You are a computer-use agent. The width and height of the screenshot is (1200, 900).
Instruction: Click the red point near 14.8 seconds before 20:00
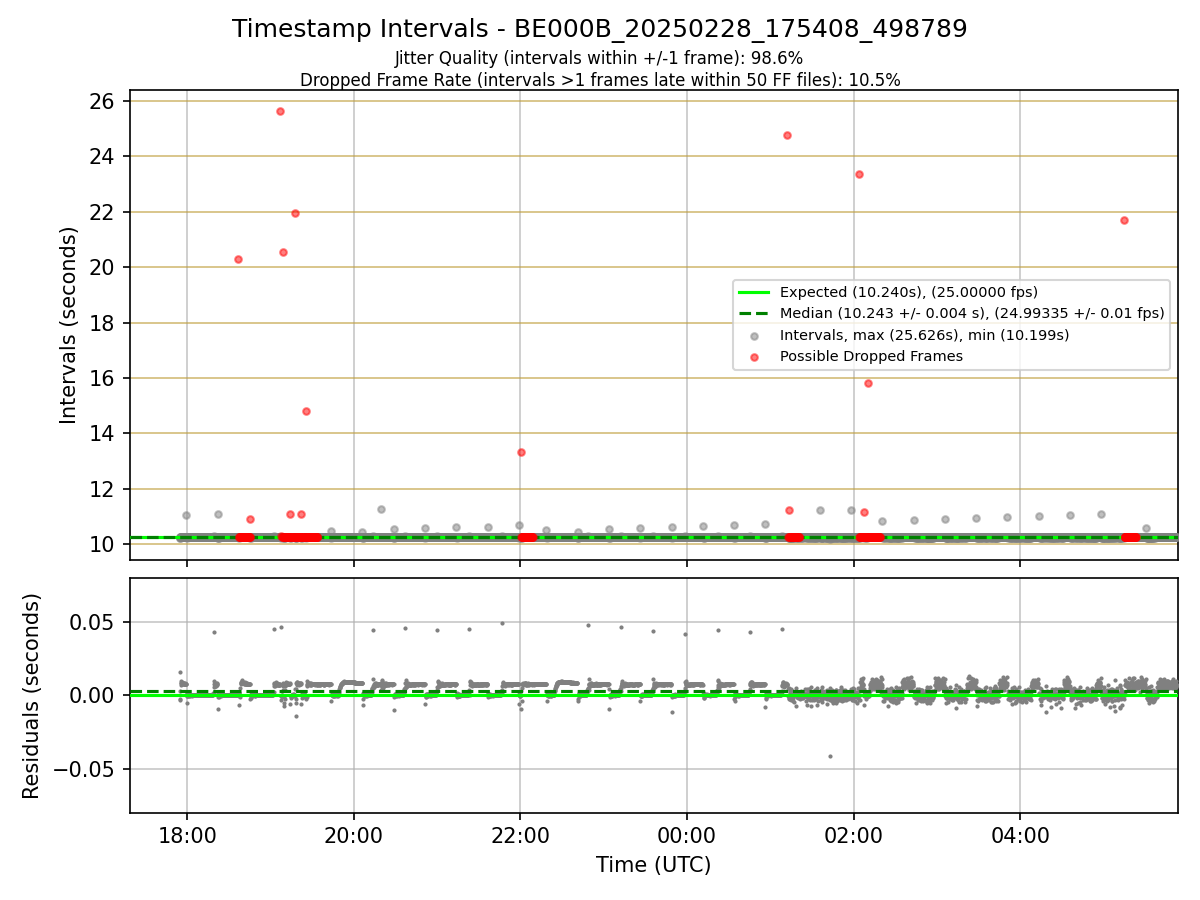tap(306, 411)
